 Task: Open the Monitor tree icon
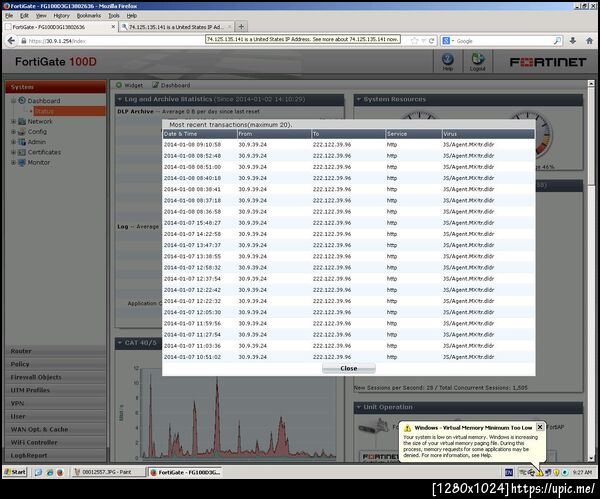point(22,163)
